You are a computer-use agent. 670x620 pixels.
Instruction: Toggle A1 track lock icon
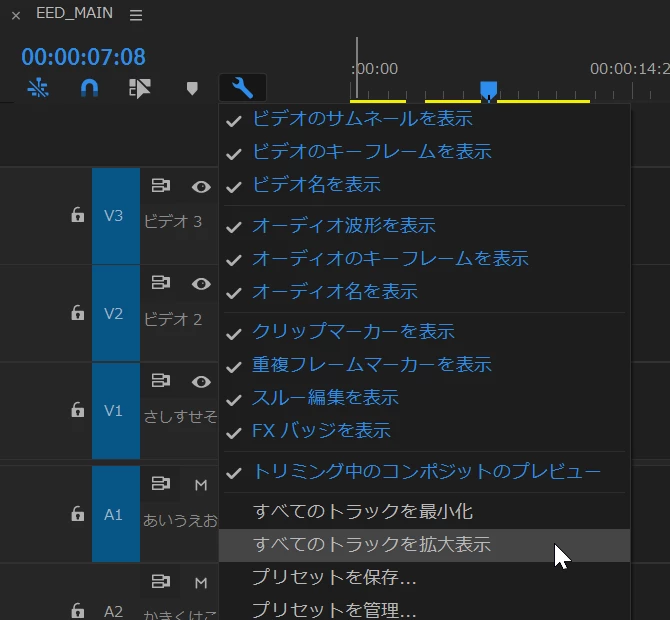(x=77, y=514)
